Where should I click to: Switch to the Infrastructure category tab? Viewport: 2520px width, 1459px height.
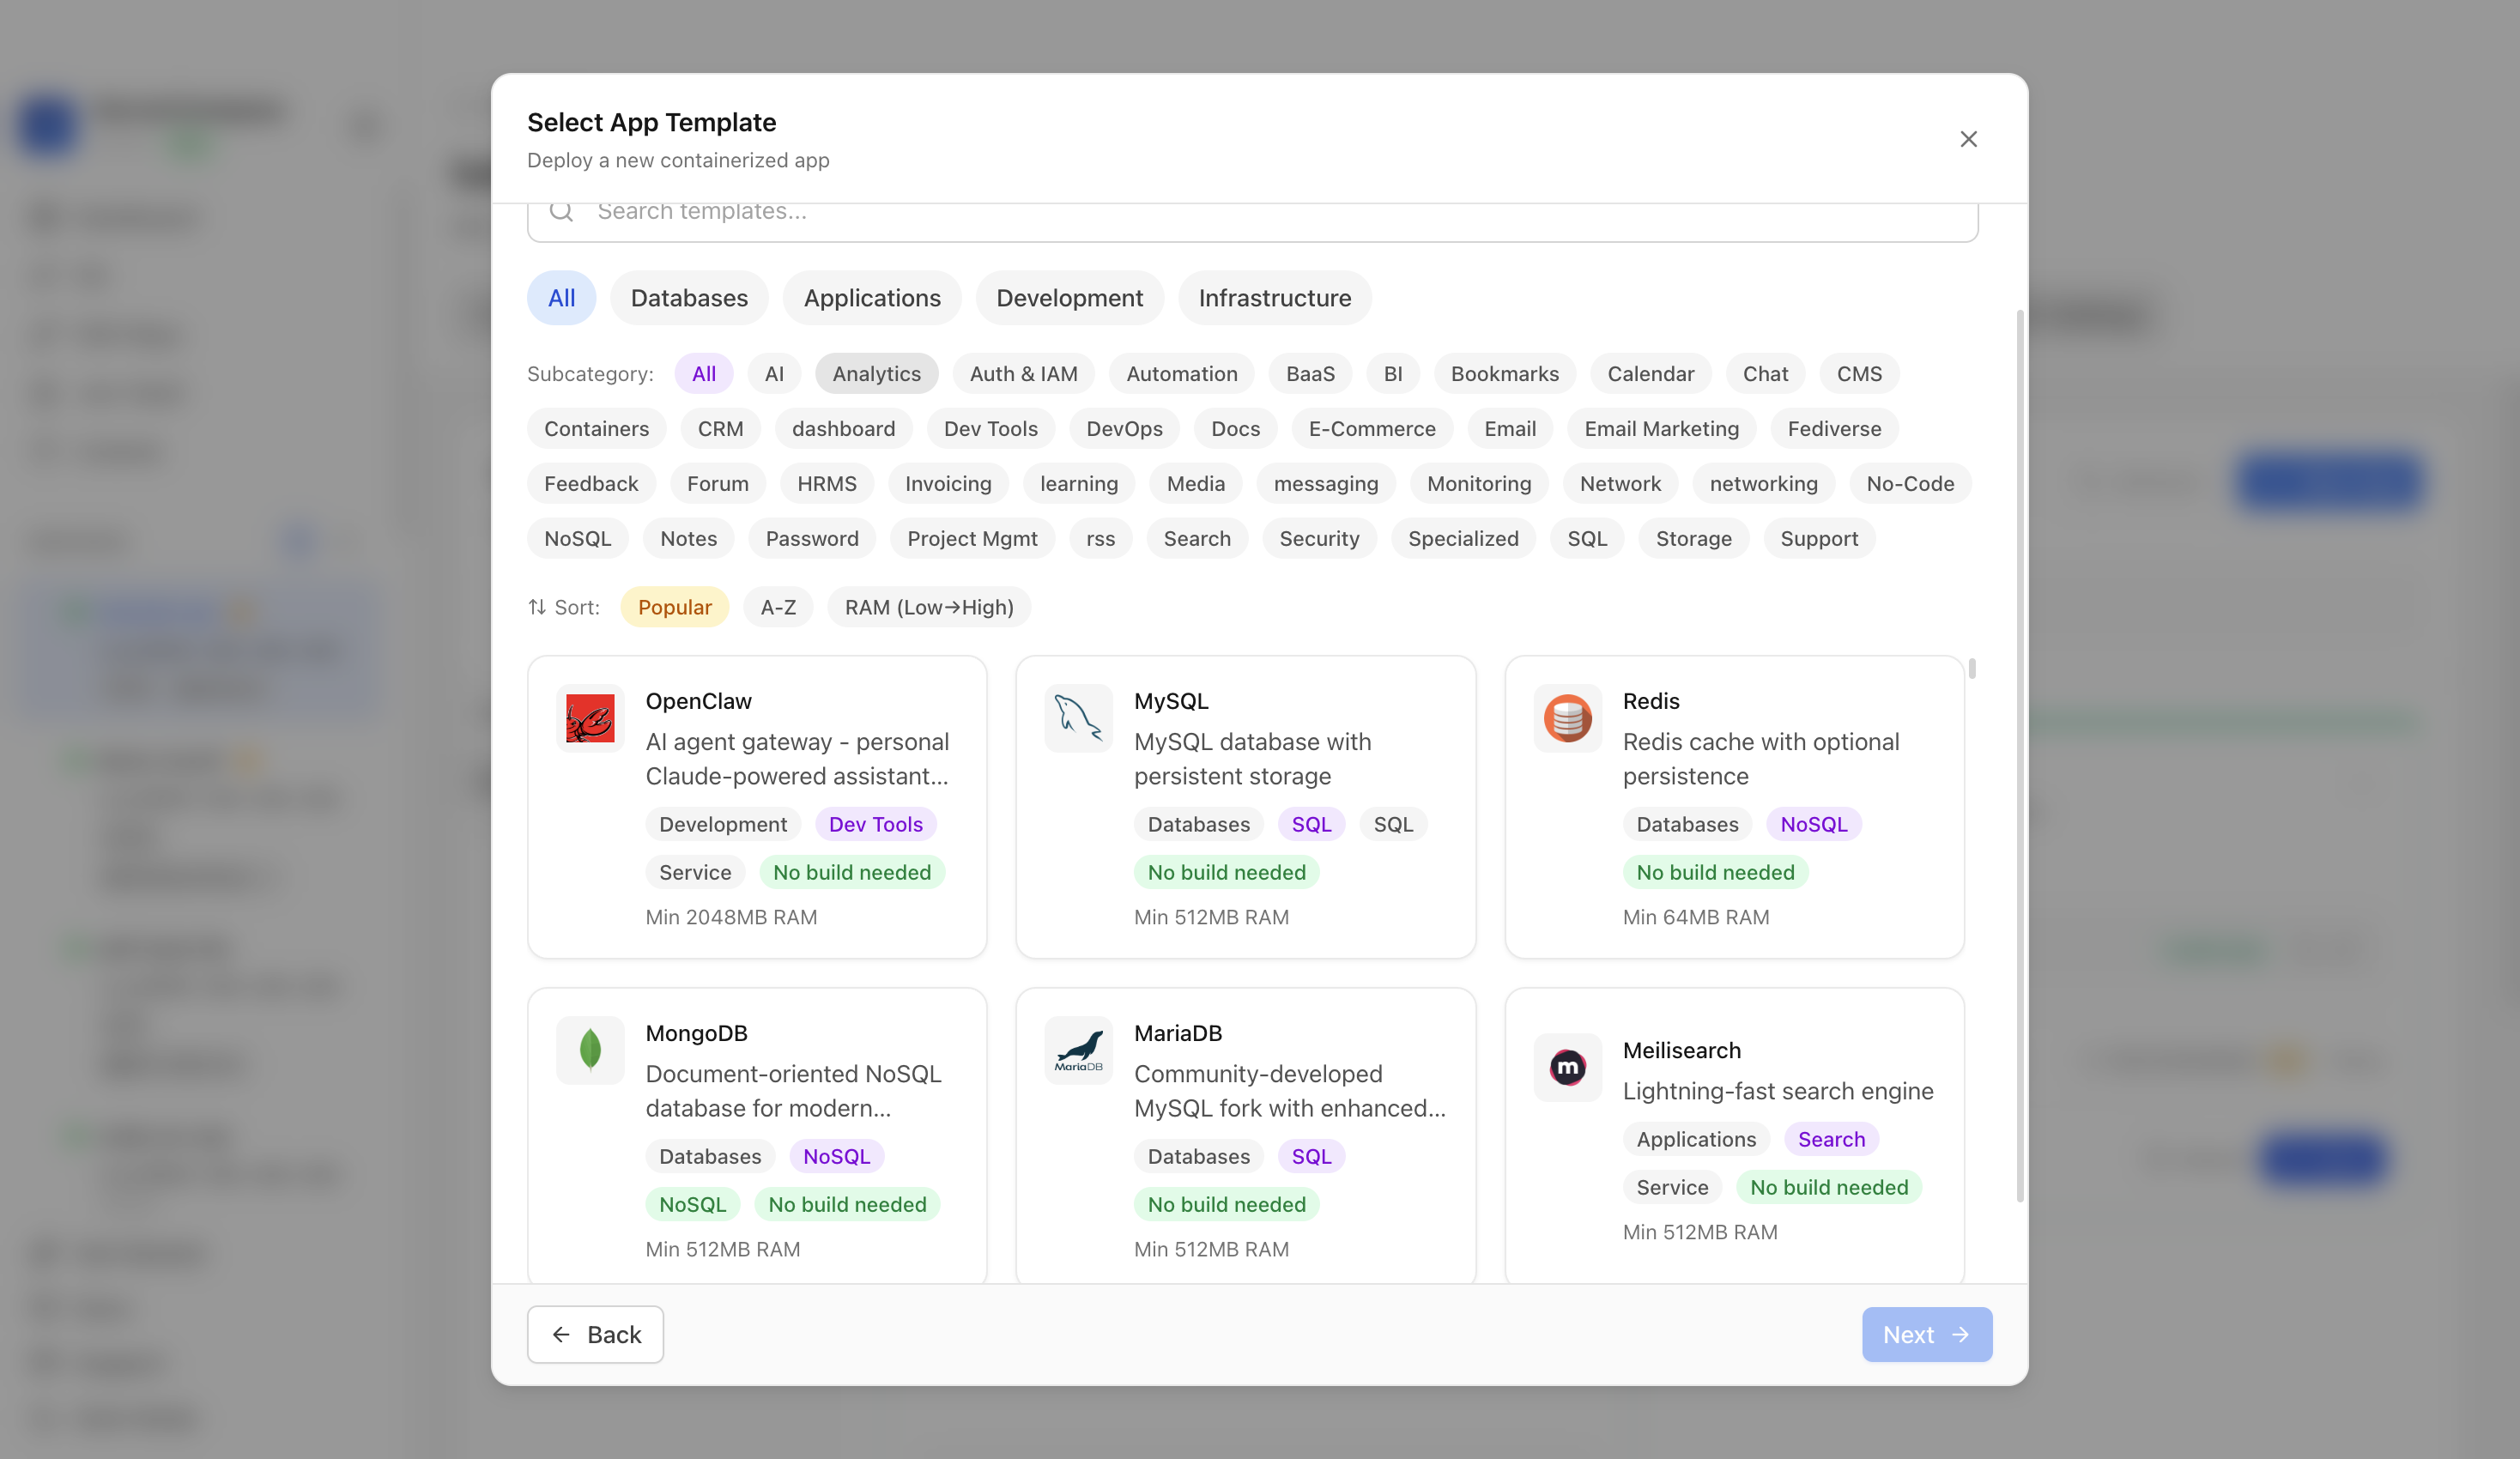click(1274, 298)
